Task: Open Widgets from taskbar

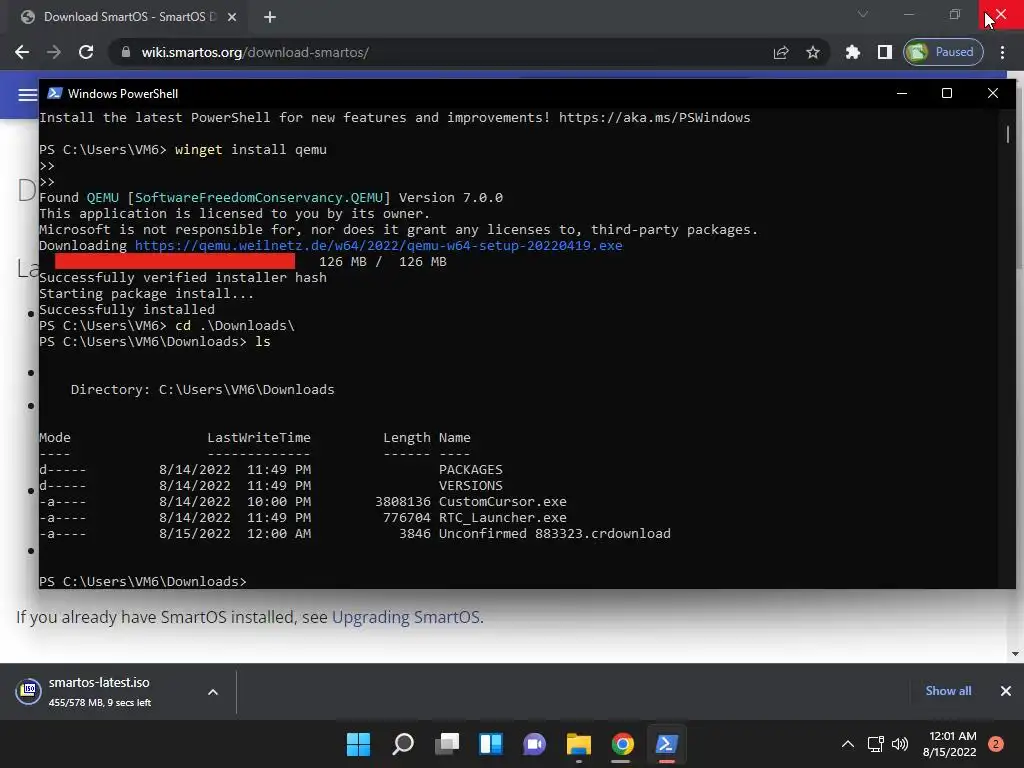Action: 491,744
